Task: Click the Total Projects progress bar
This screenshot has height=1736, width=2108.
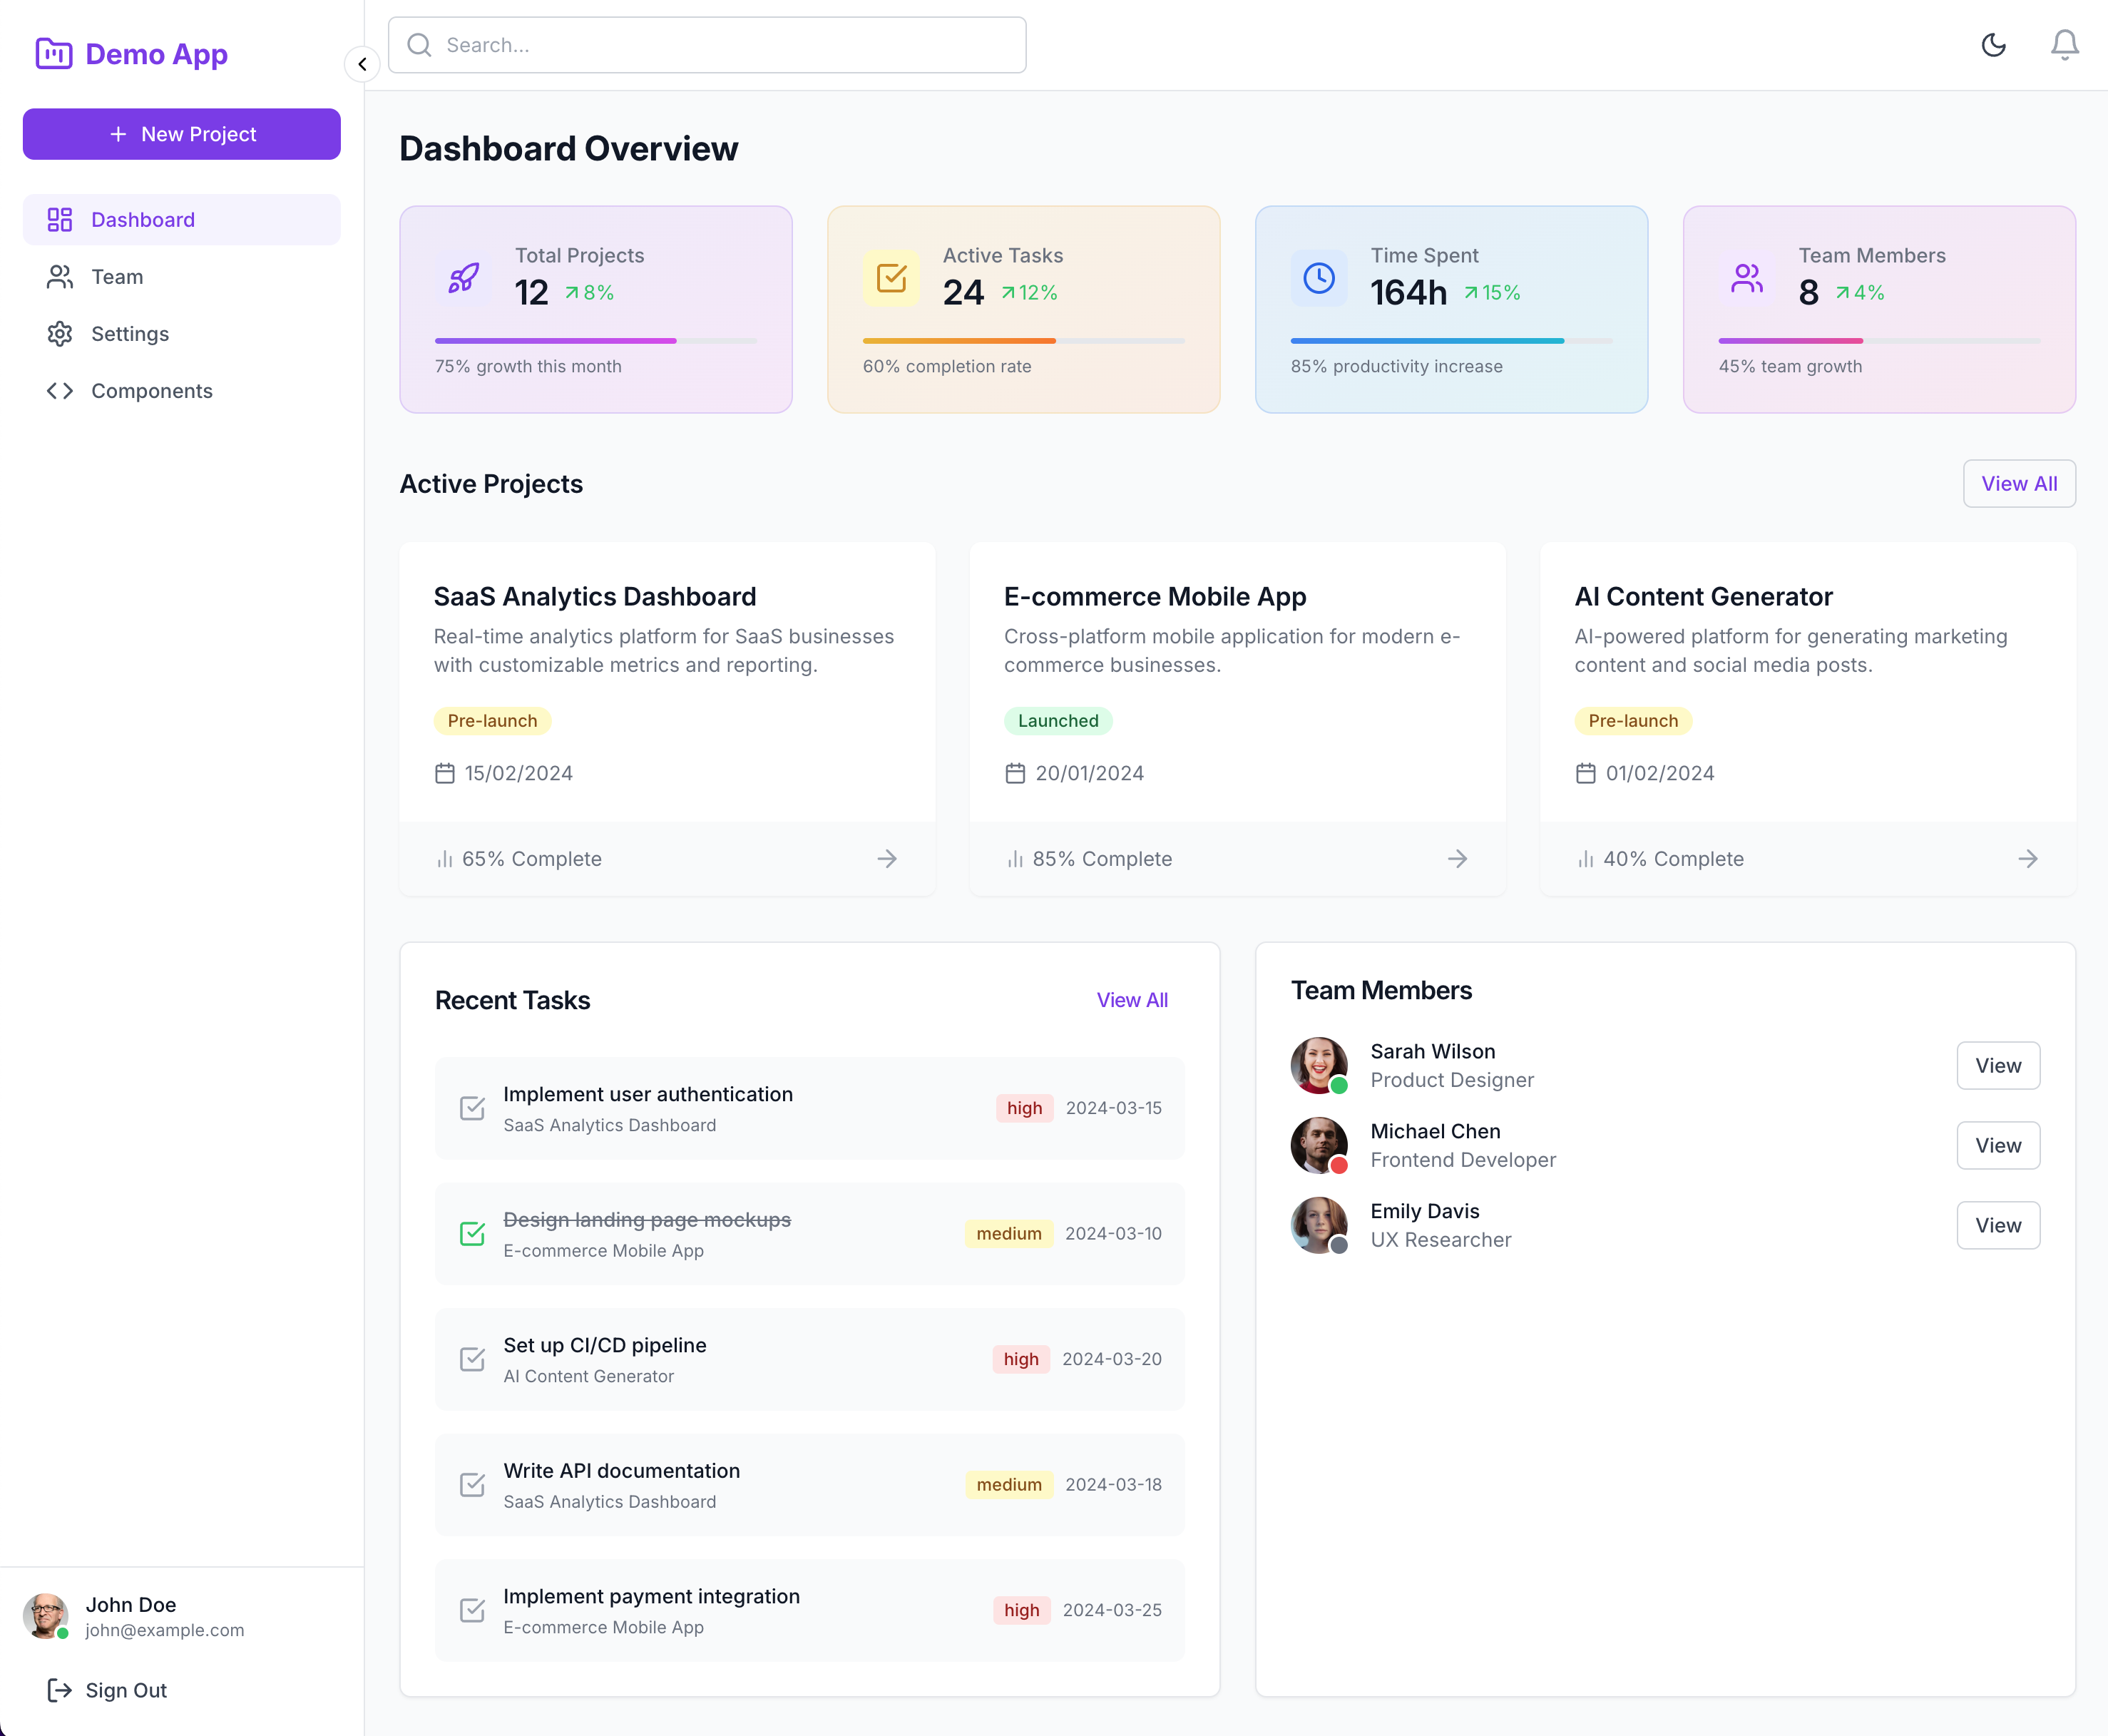Action: pyautogui.click(x=596, y=340)
